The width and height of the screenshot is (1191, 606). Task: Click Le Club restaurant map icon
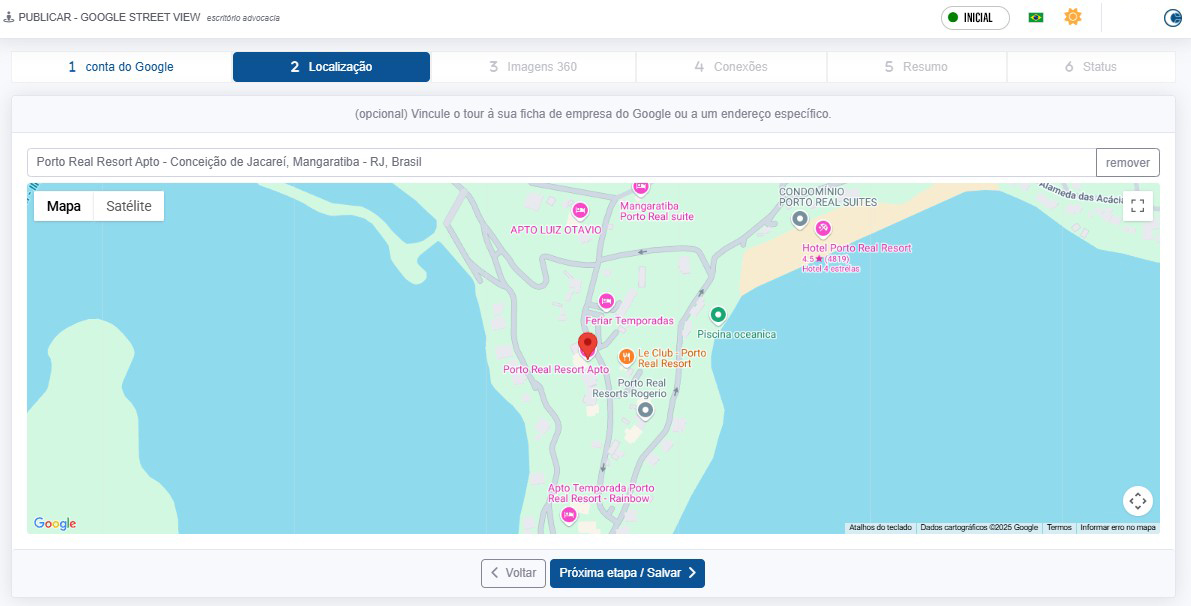[626, 356]
